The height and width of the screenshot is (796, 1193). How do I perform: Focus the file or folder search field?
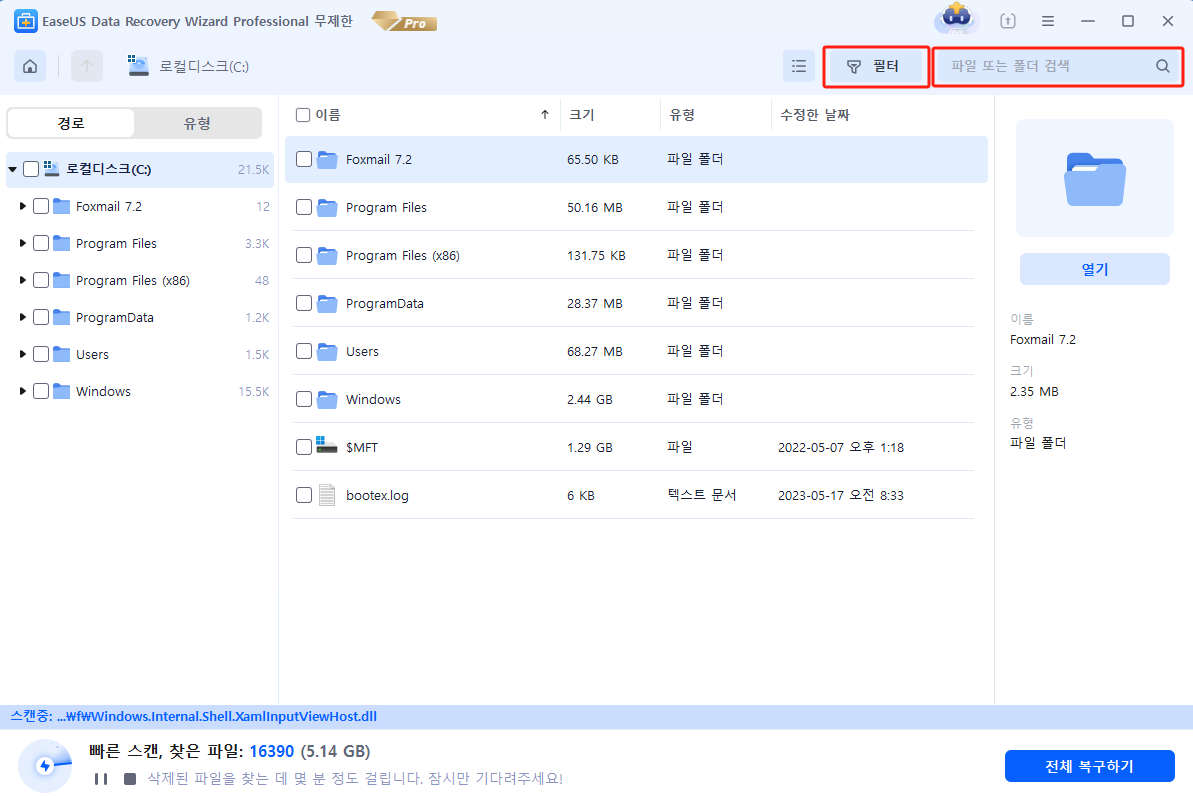coord(1058,67)
